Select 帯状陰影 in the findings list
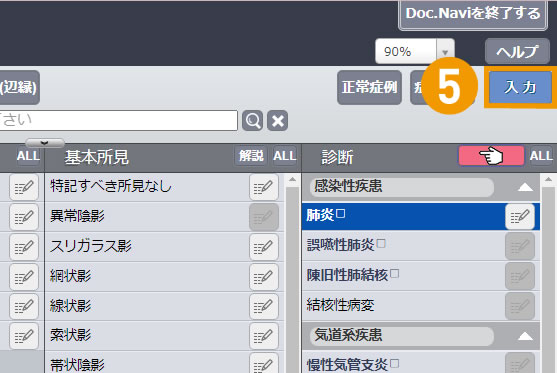Screen dimensions: 557x373 click(77, 365)
